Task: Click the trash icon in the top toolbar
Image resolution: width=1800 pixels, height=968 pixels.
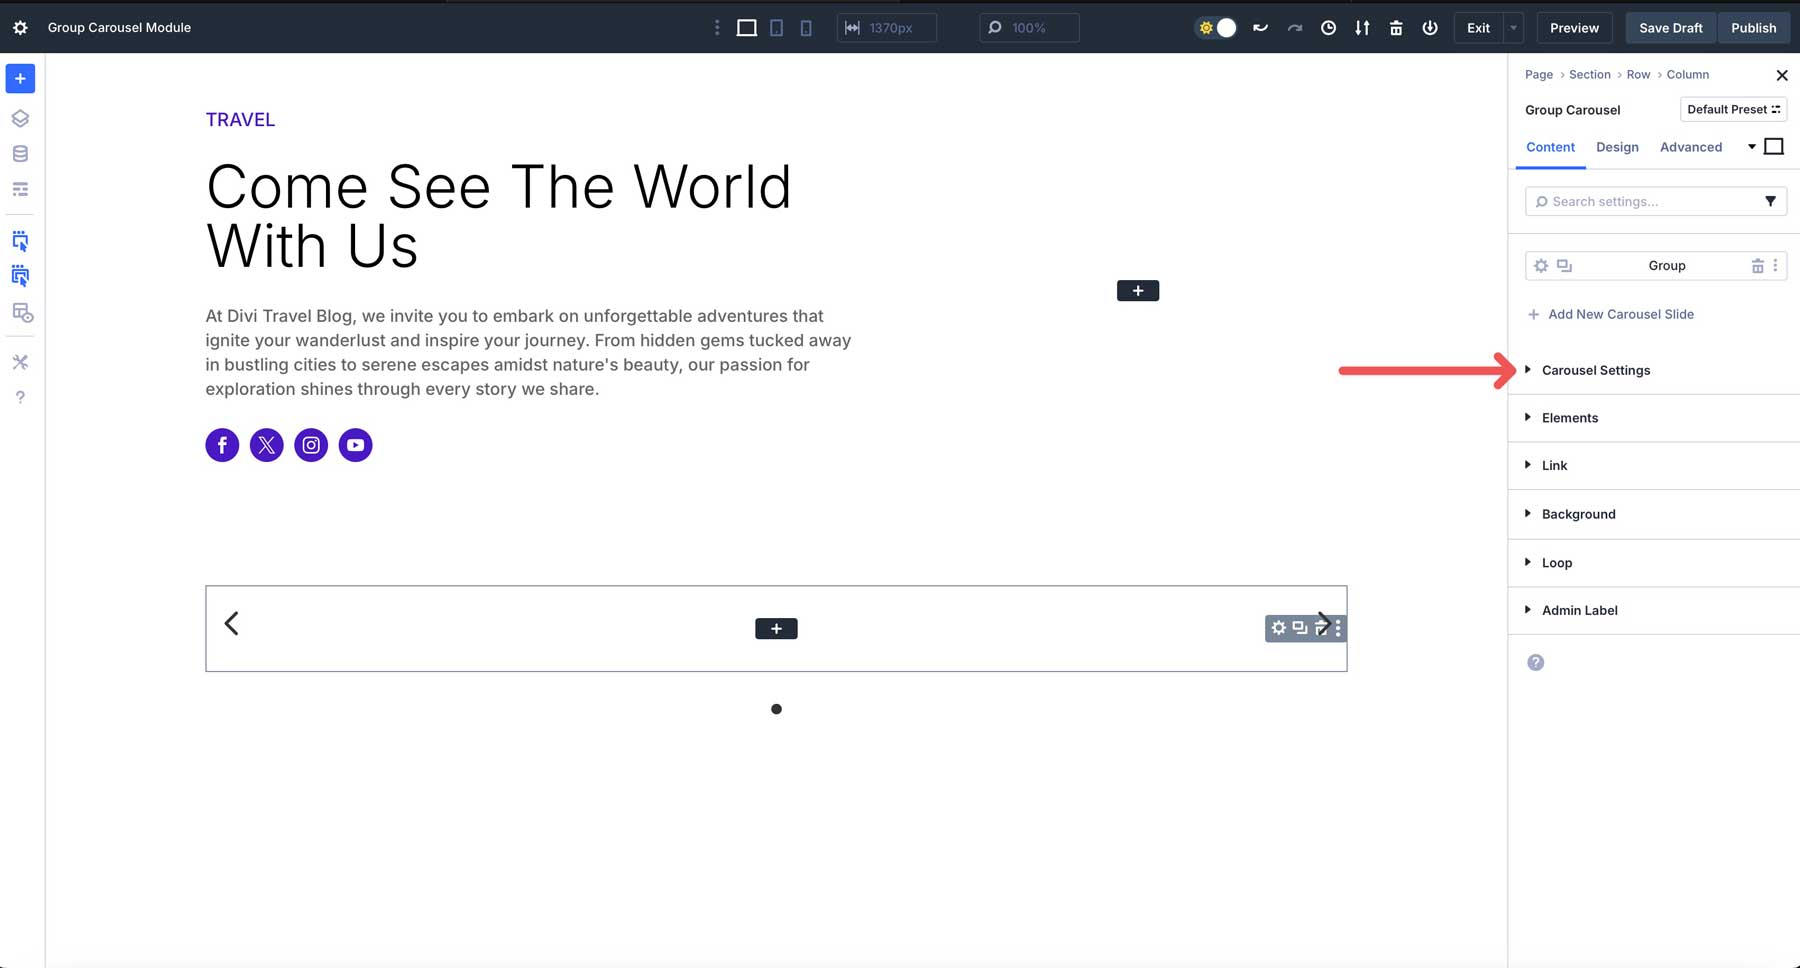Action: [1396, 27]
